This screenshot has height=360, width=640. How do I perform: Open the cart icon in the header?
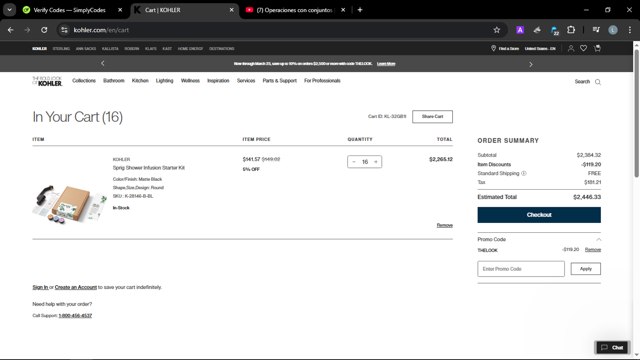pyautogui.click(x=597, y=49)
